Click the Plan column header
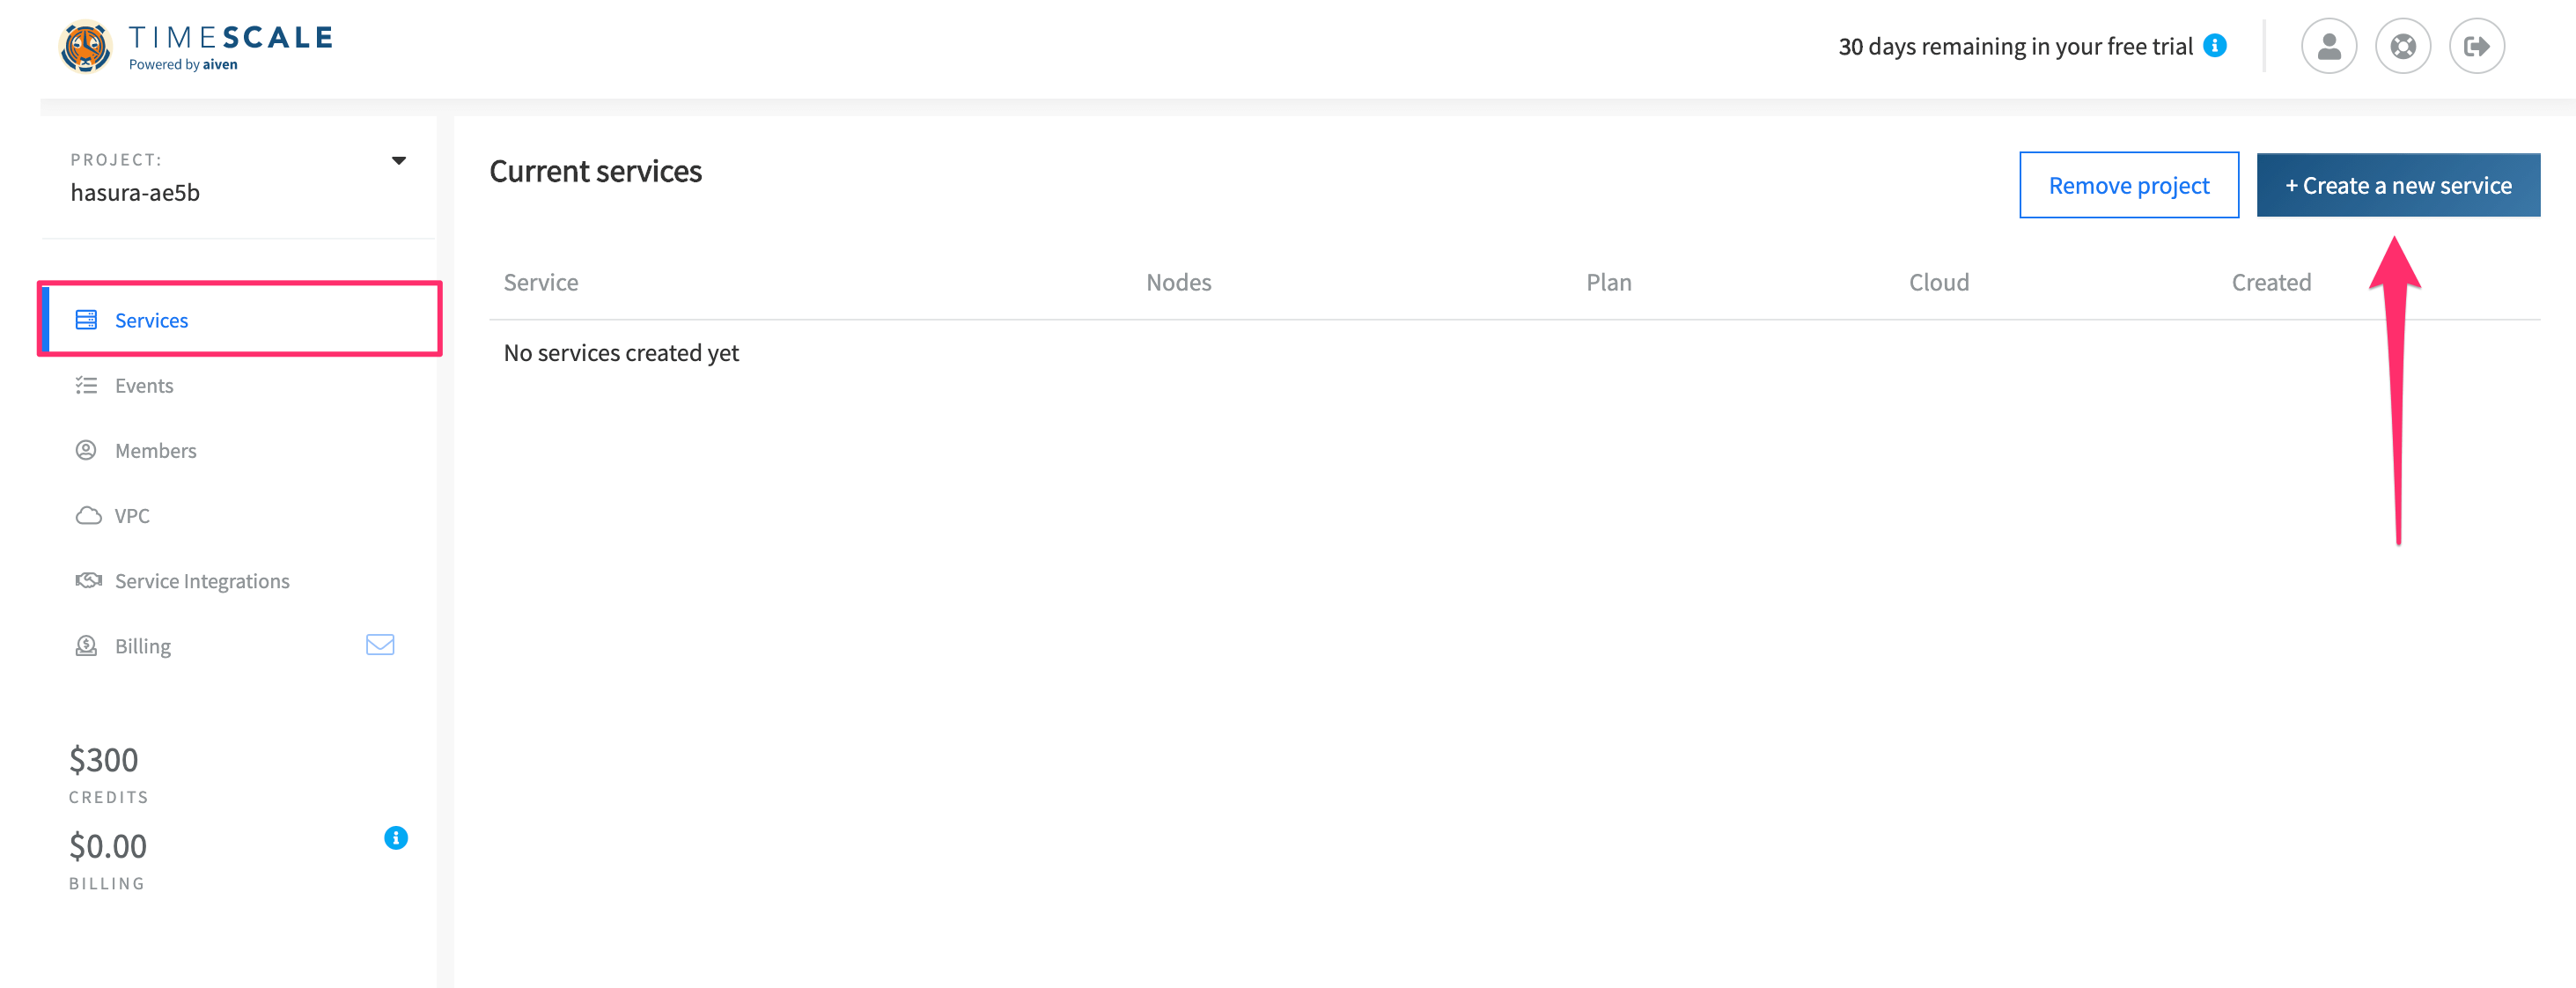Screen dimensions: 2576x988 [1608, 282]
